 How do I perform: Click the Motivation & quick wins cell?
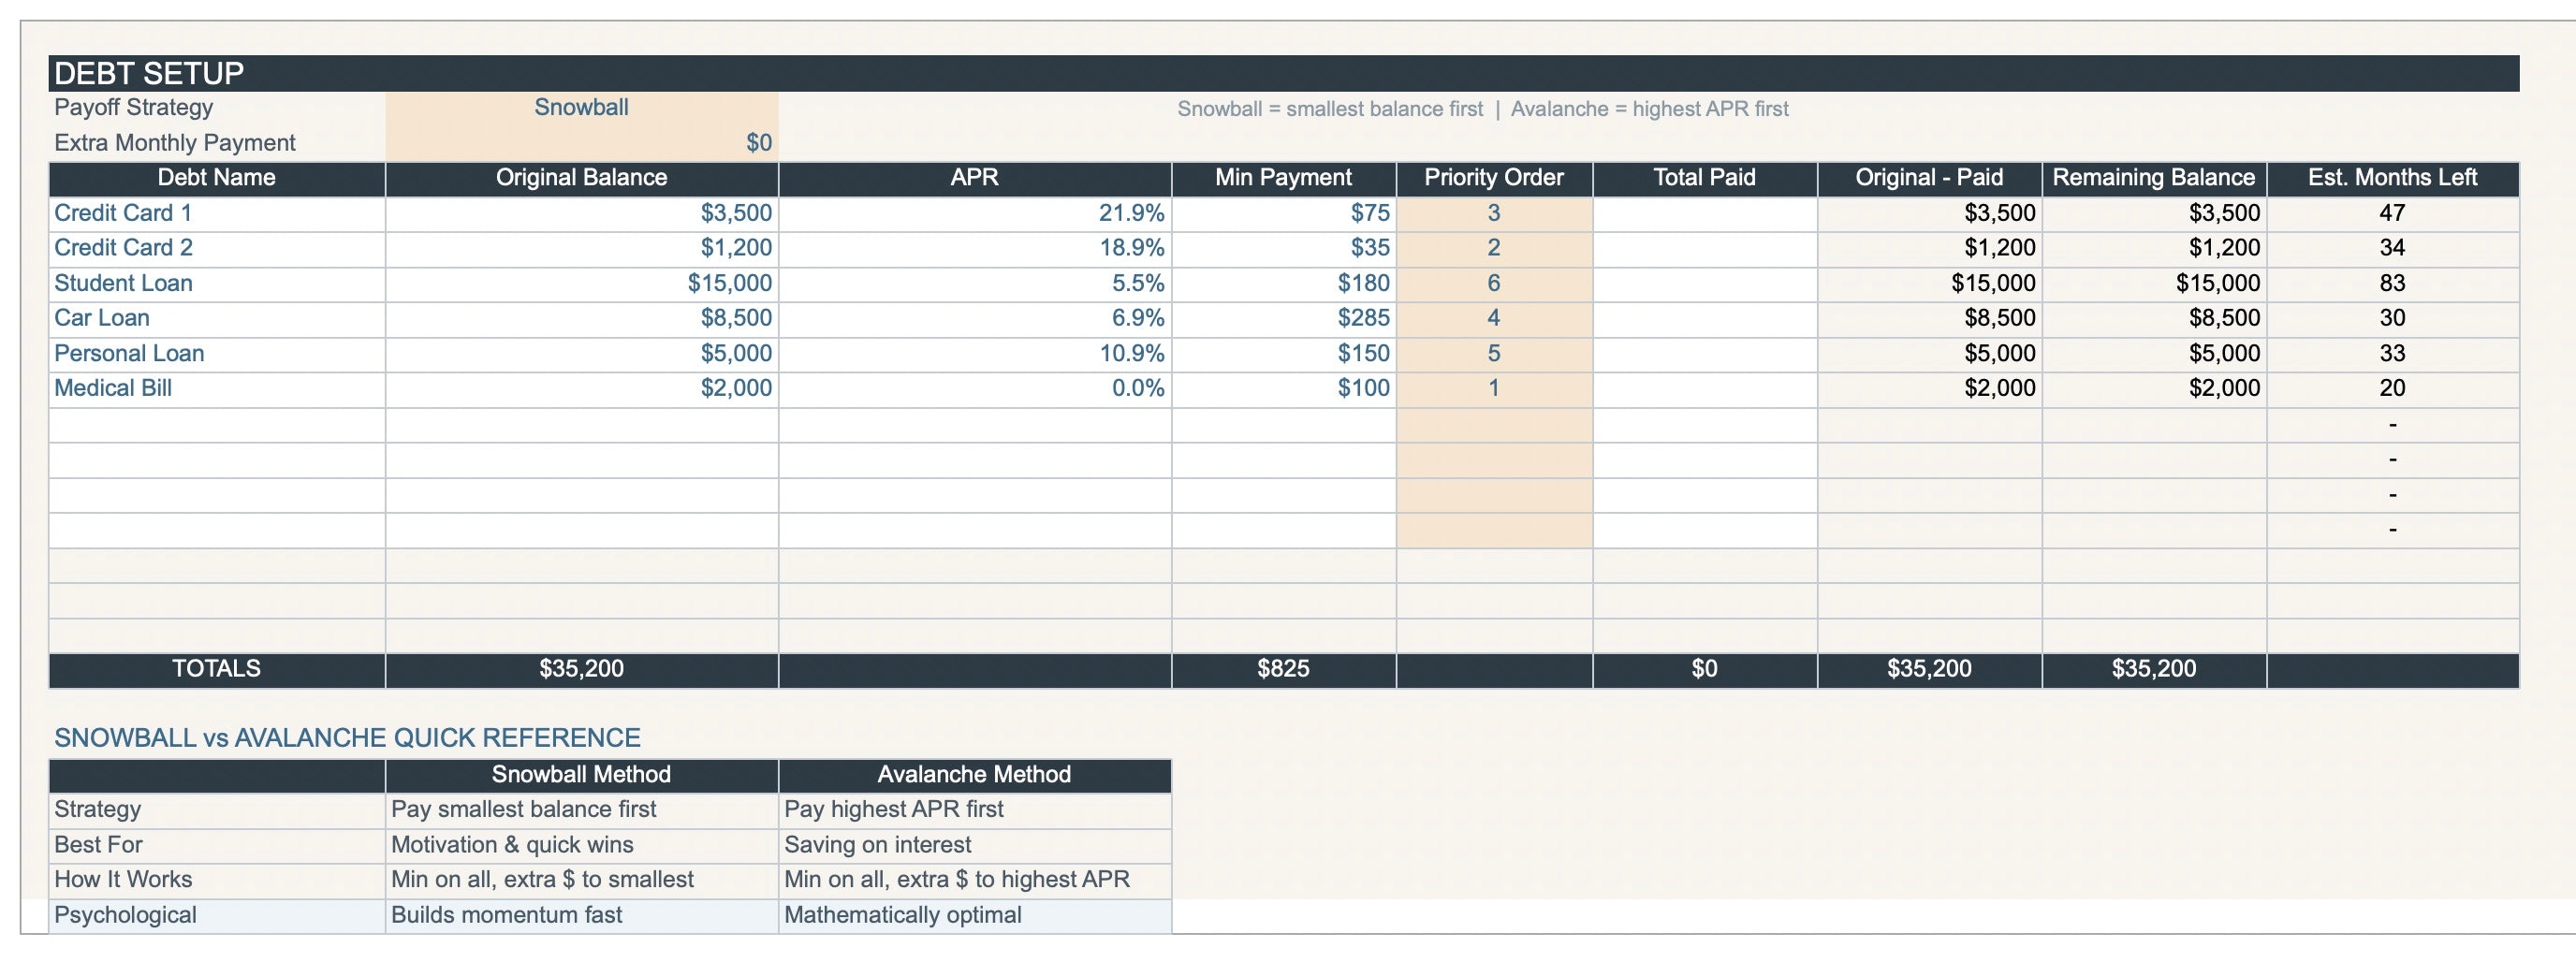[x=581, y=846]
